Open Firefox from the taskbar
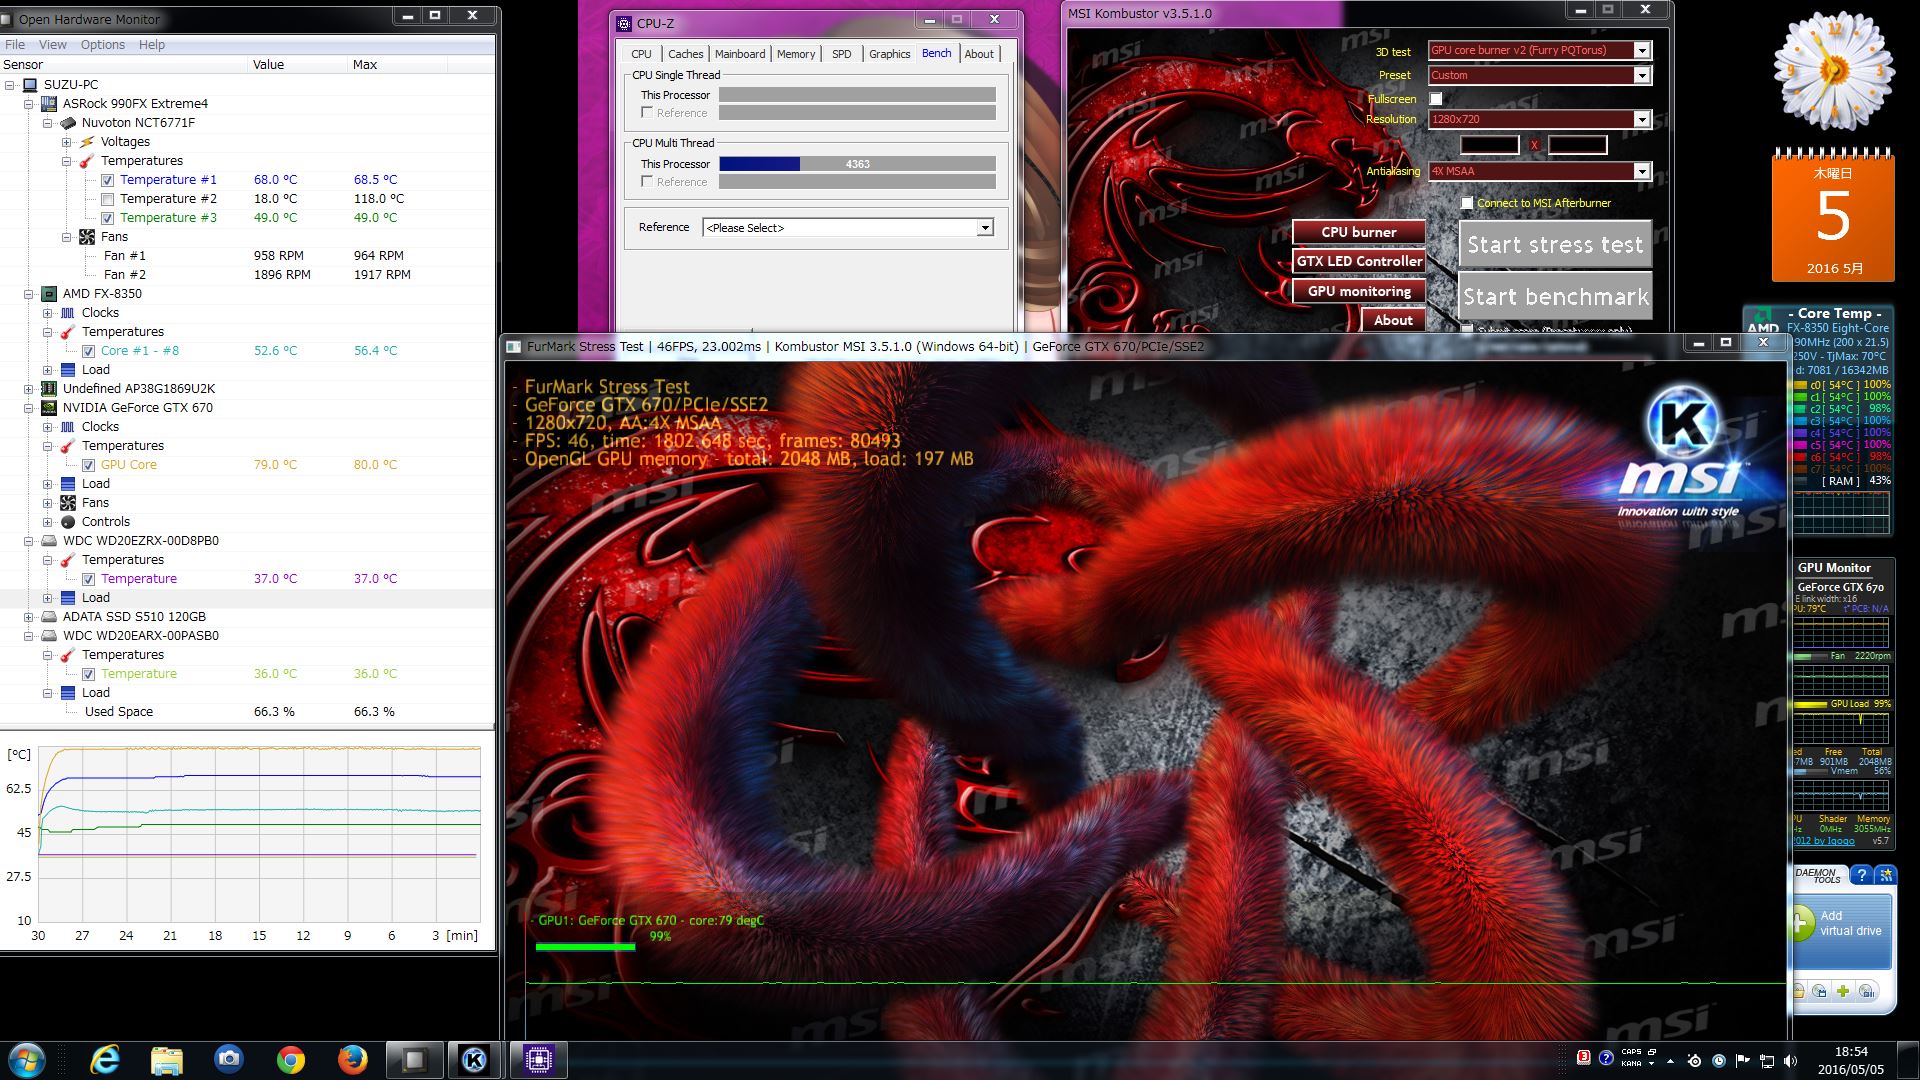This screenshot has height=1080, width=1920. 352,1060
